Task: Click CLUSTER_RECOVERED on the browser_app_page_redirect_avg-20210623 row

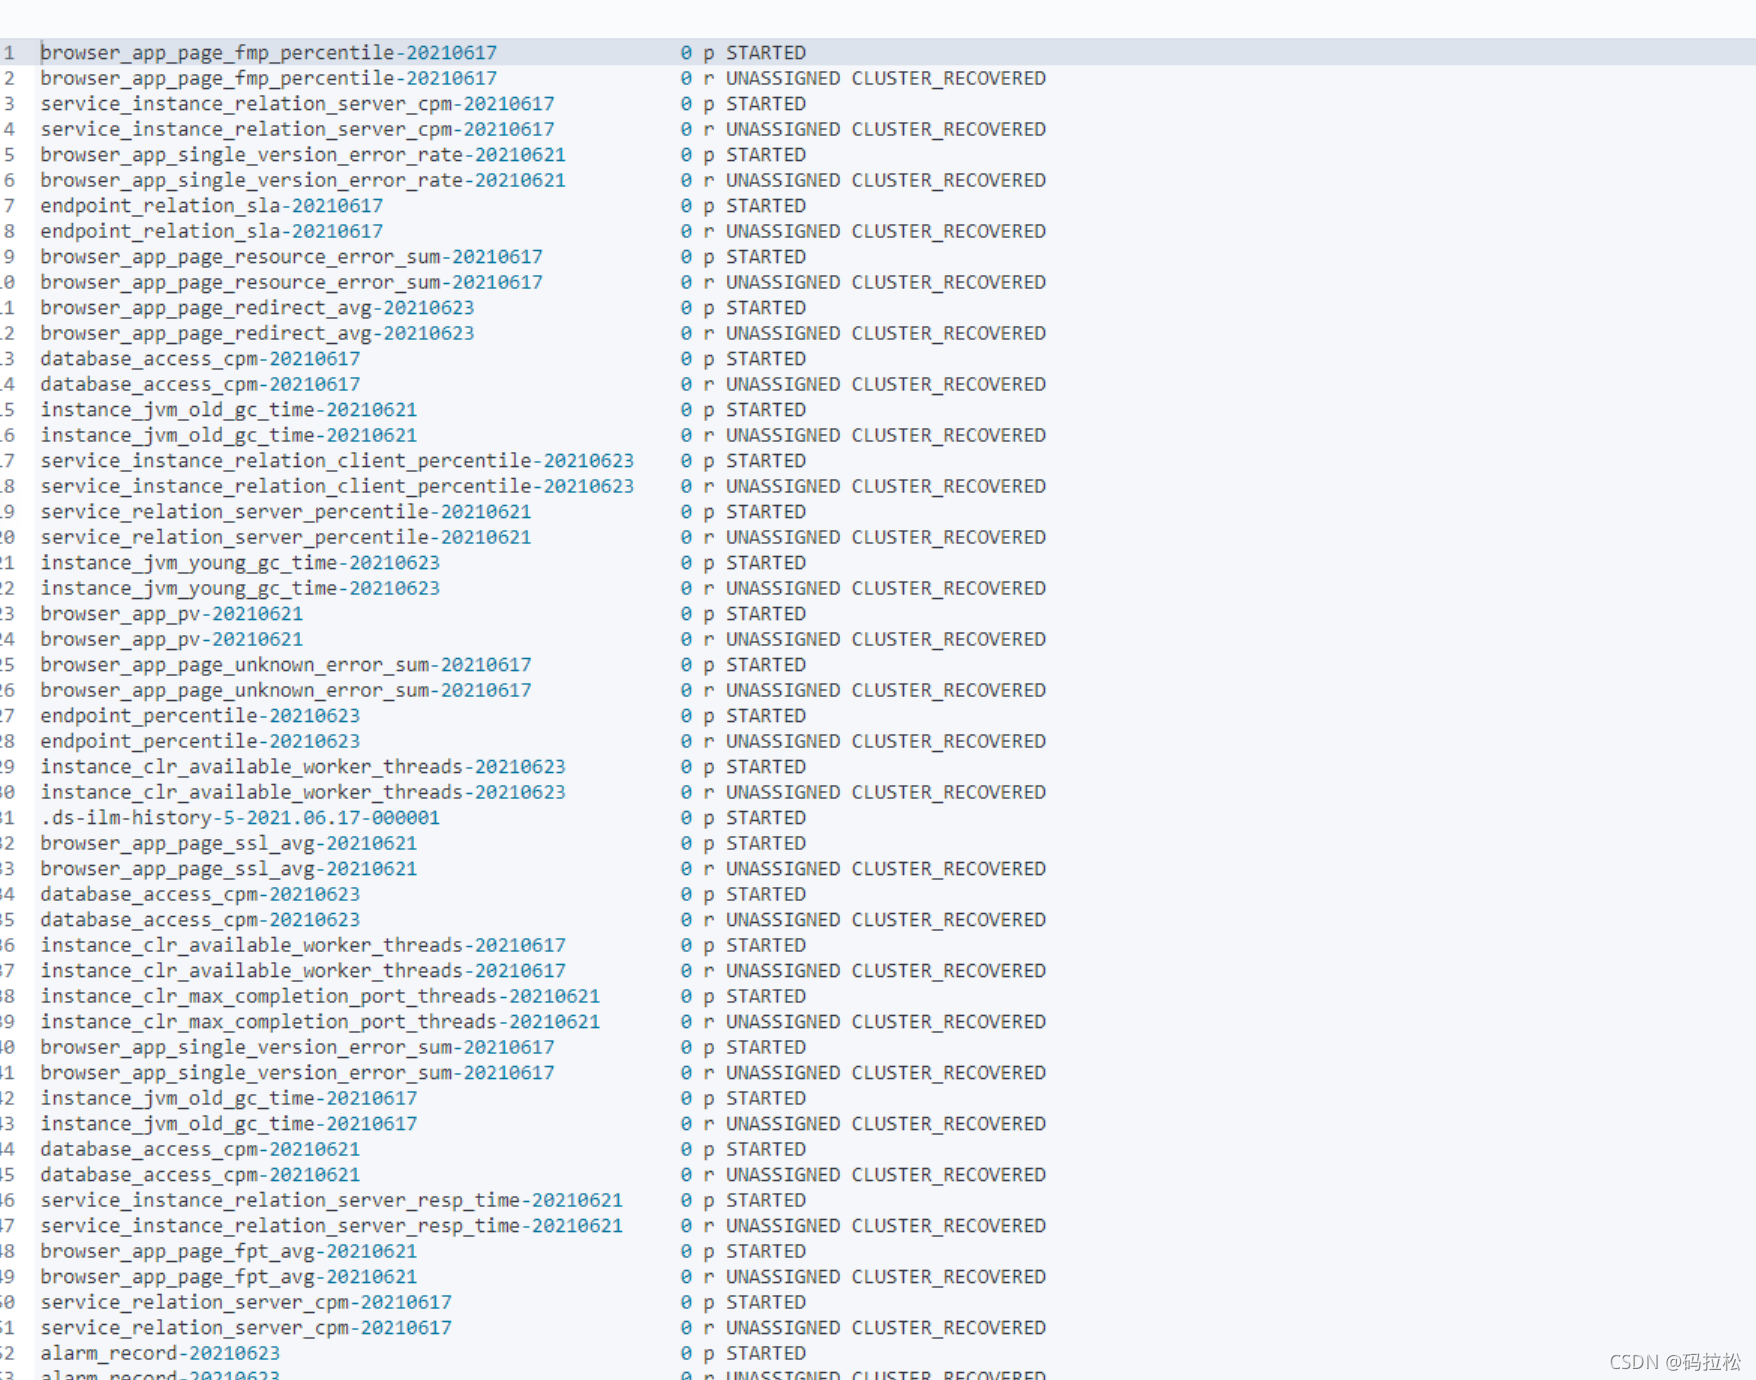Action: tap(949, 333)
